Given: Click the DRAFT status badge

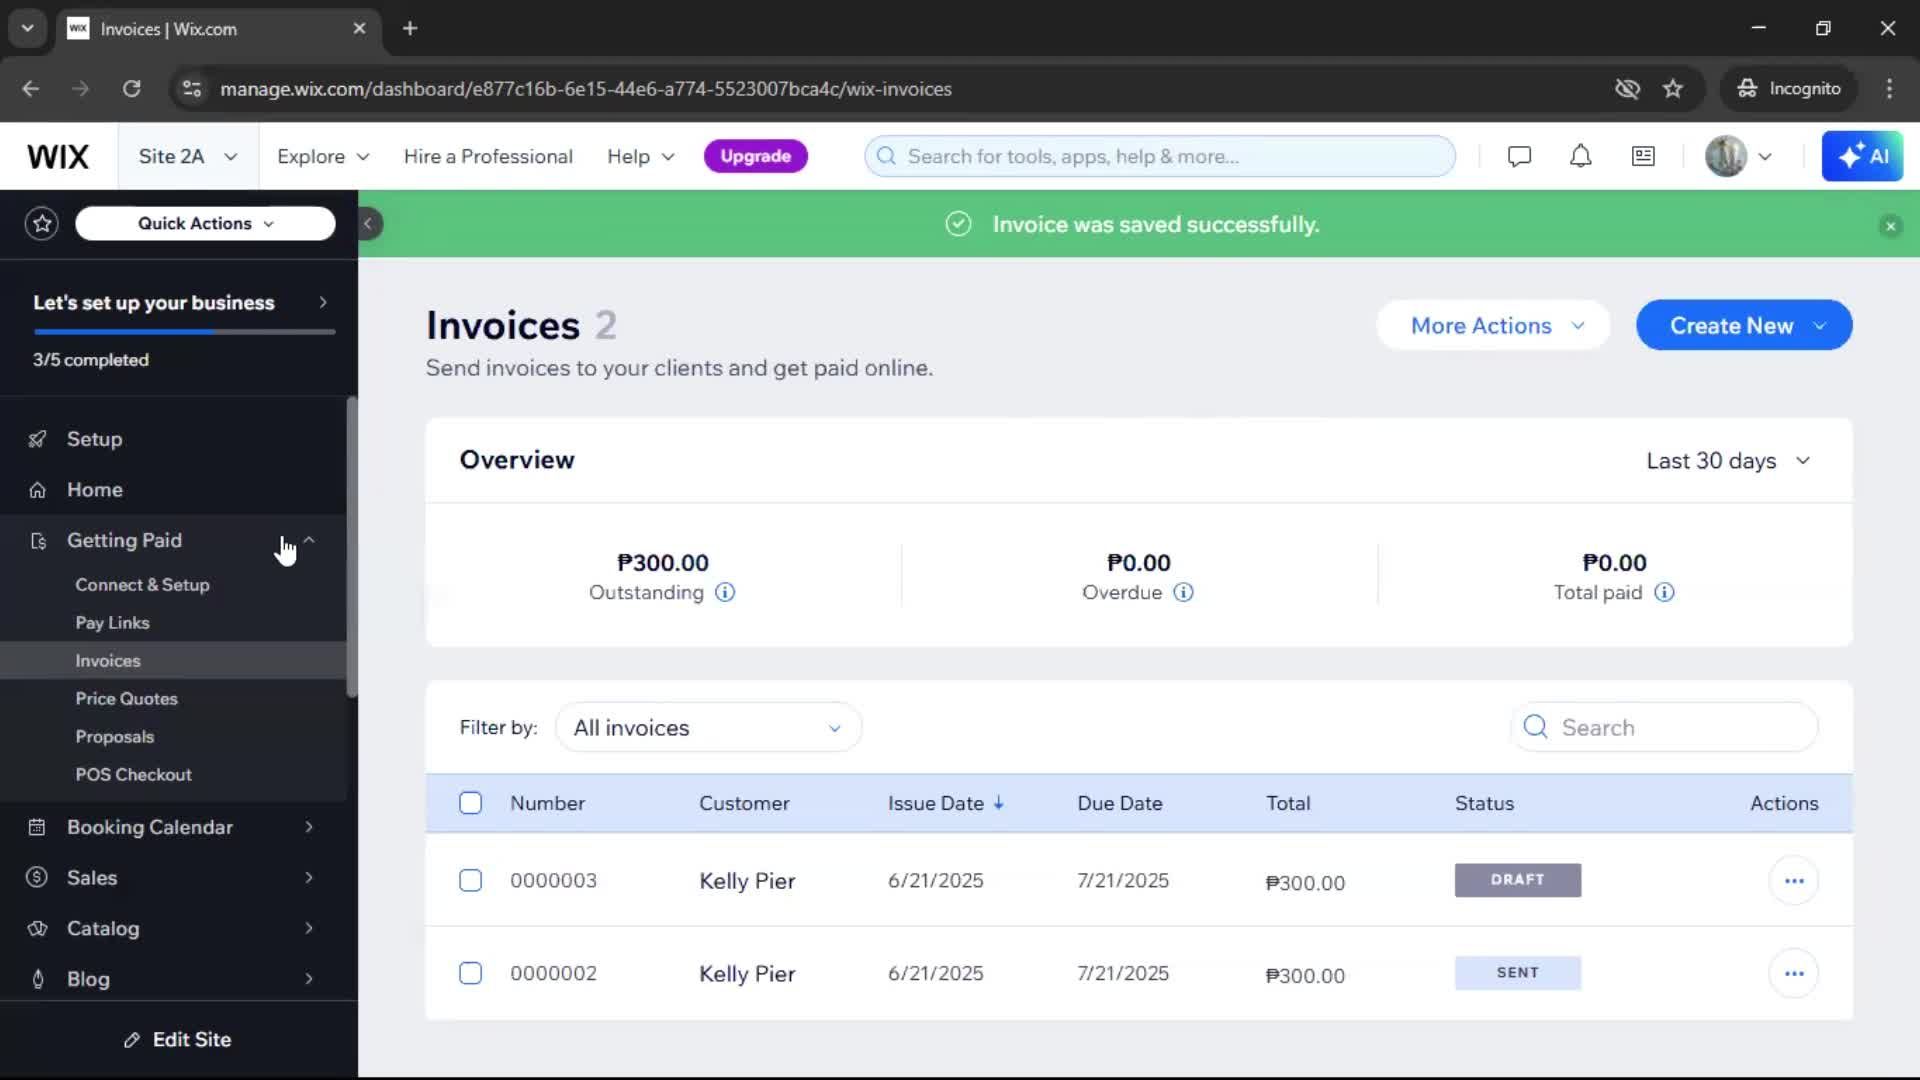Looking at the screenshot, I should (x=1517, y=880).
